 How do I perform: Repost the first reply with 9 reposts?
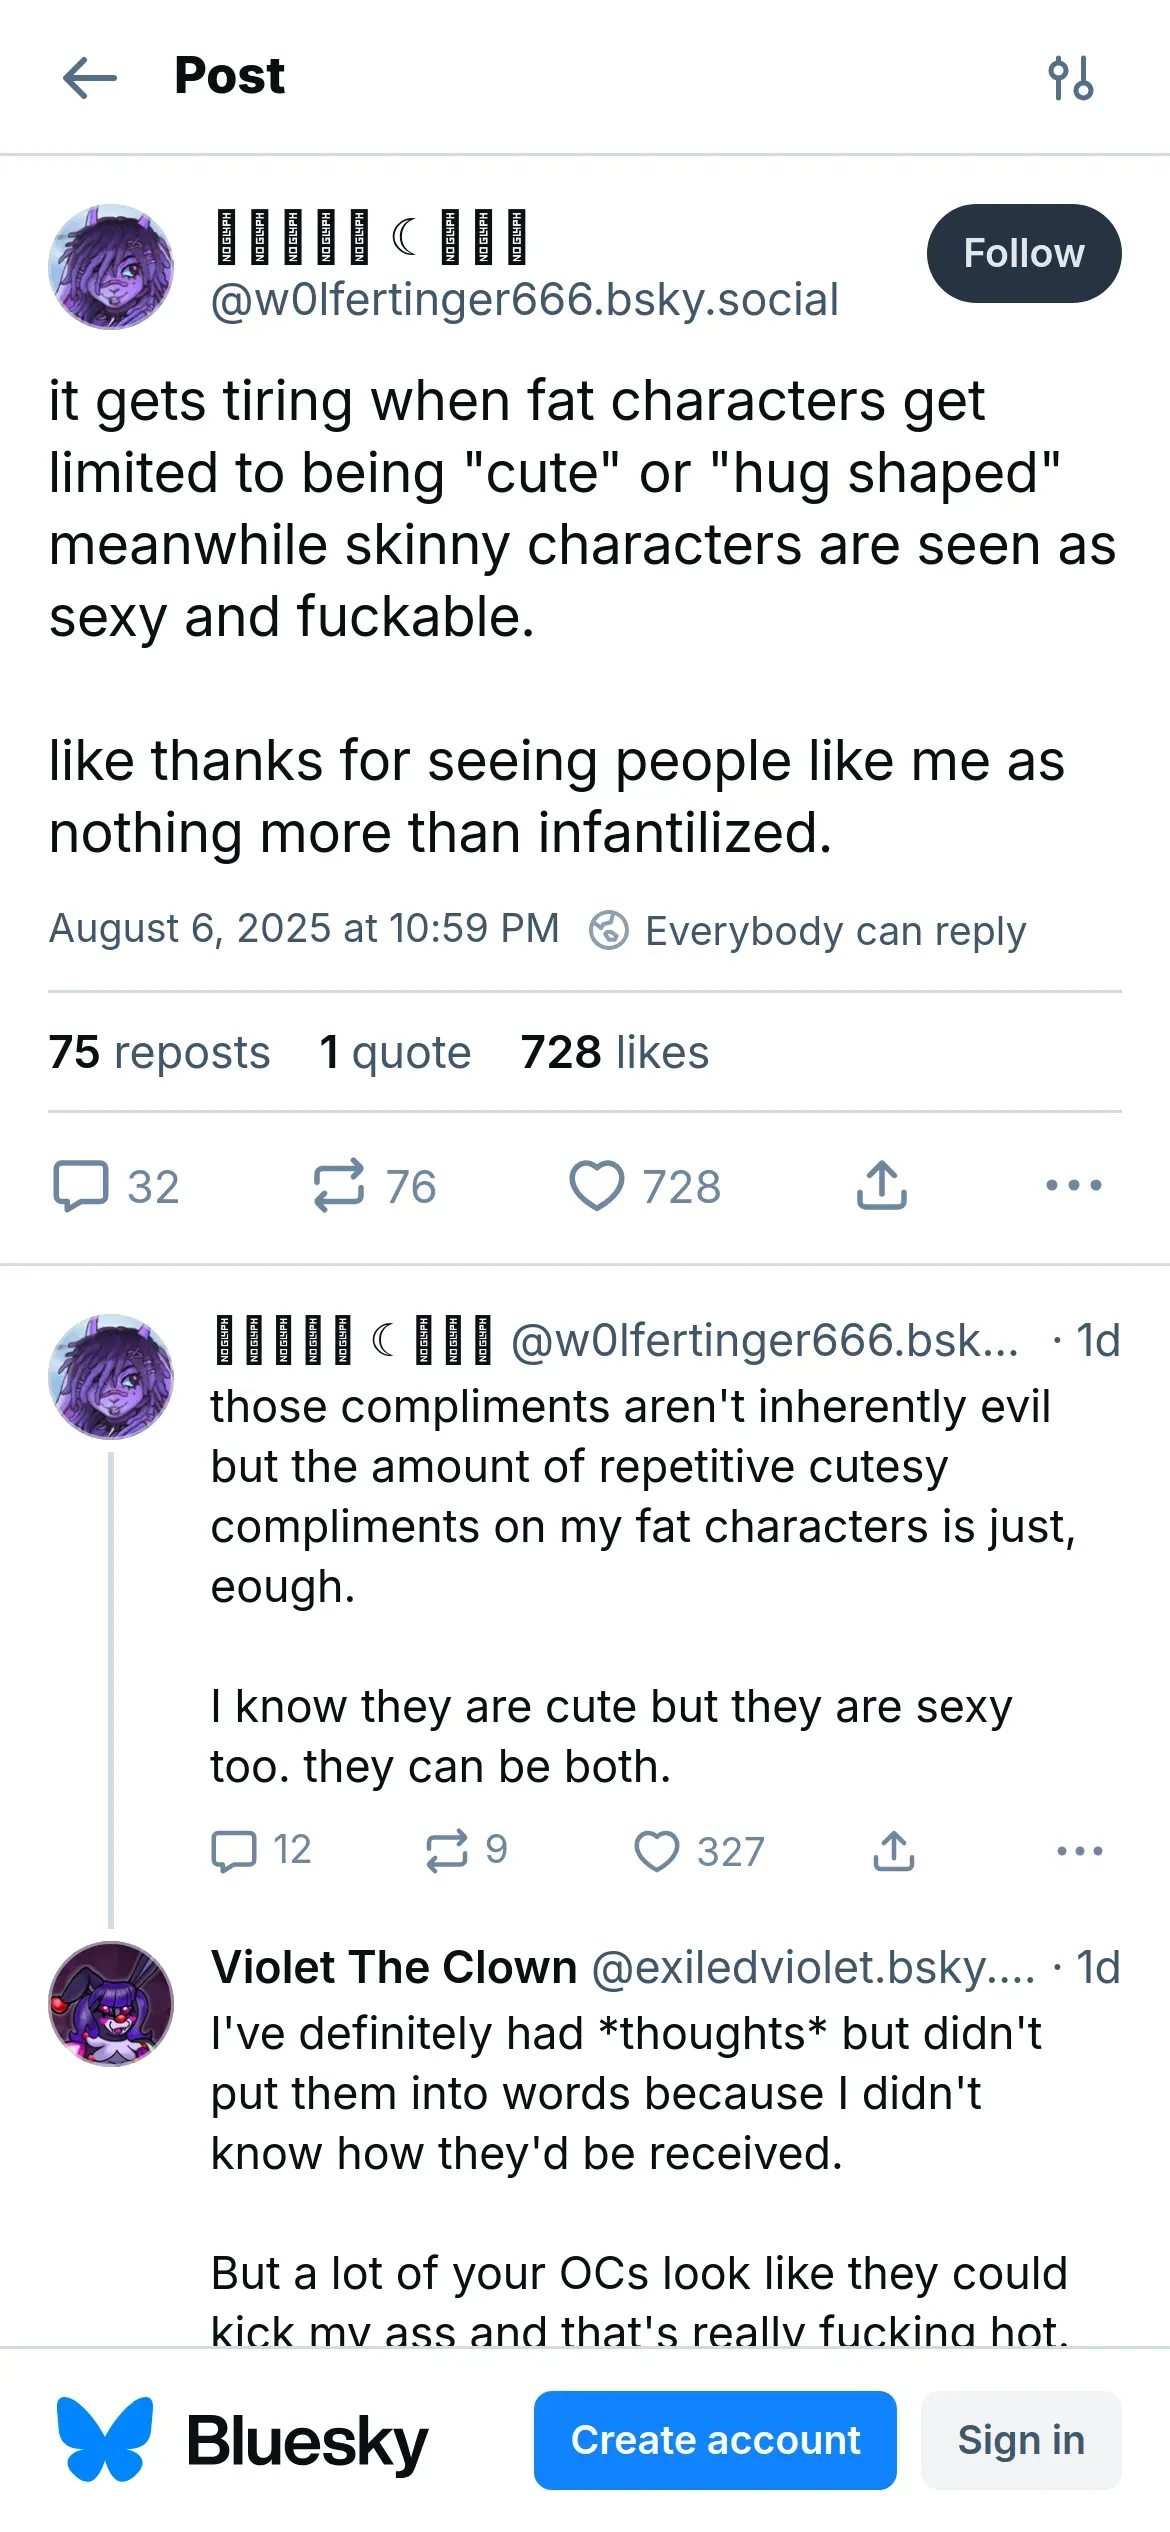(446, 1850)
